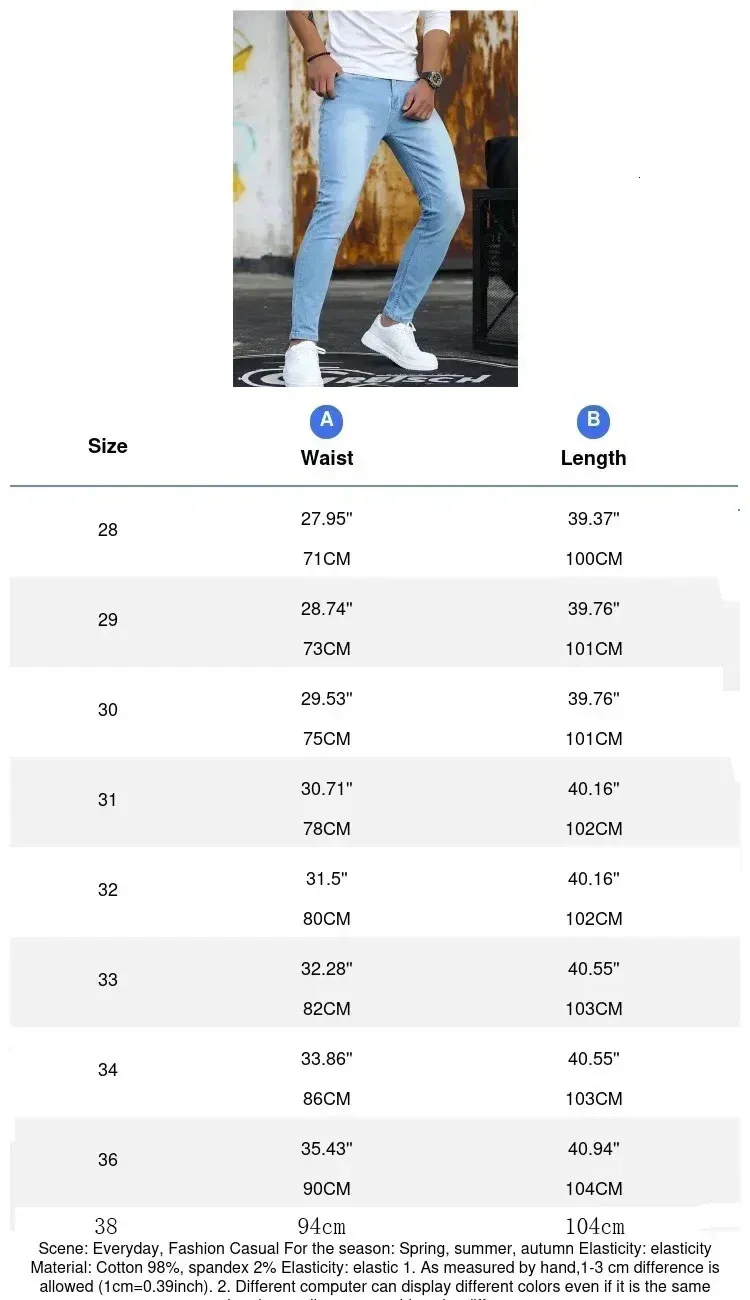The width and height of the screenshot is (750, 1300).
Task: Select size 29 row label
Action: pyautogui.click(x=107, y=620)
